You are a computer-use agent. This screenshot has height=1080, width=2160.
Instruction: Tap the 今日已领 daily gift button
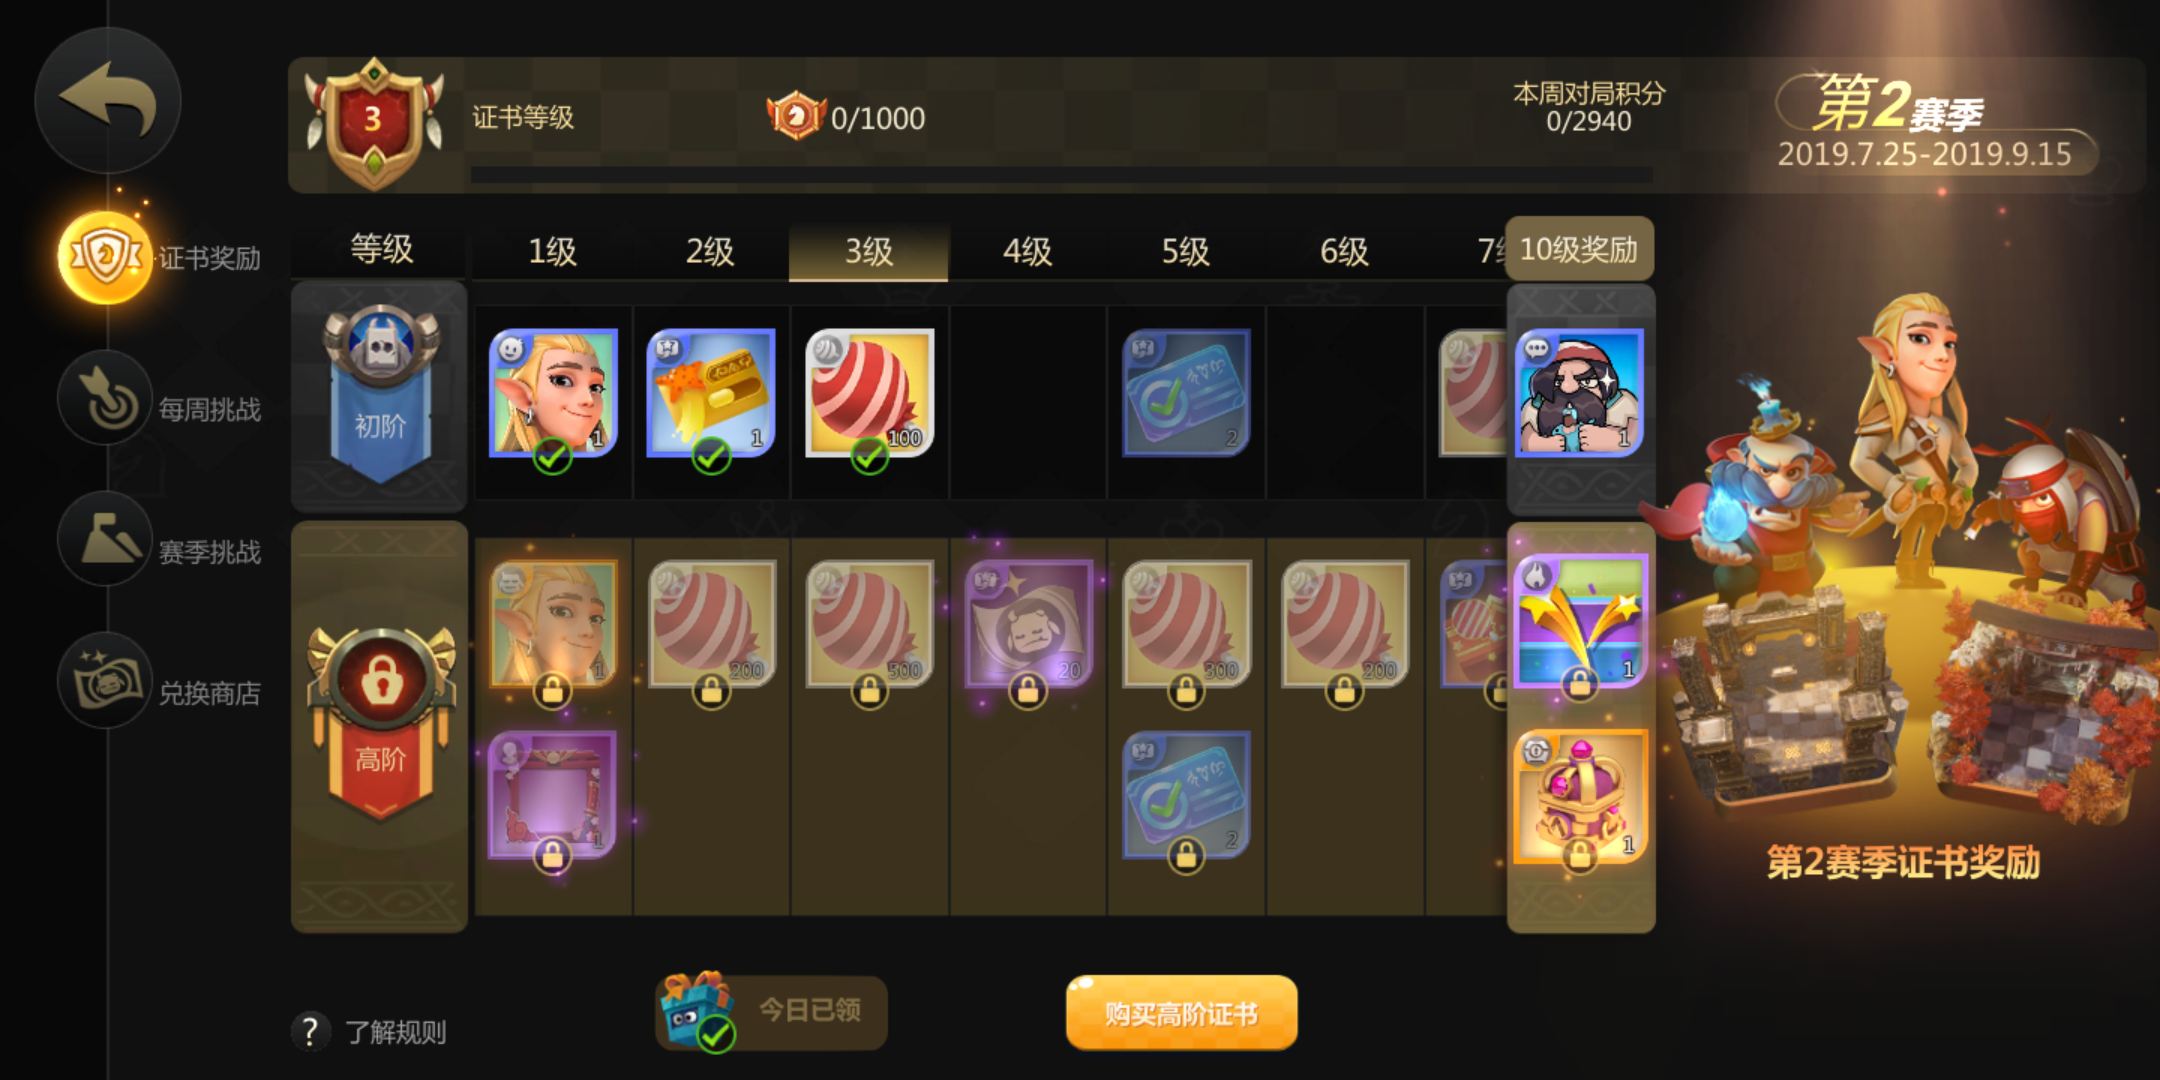tap(771, 1012)
